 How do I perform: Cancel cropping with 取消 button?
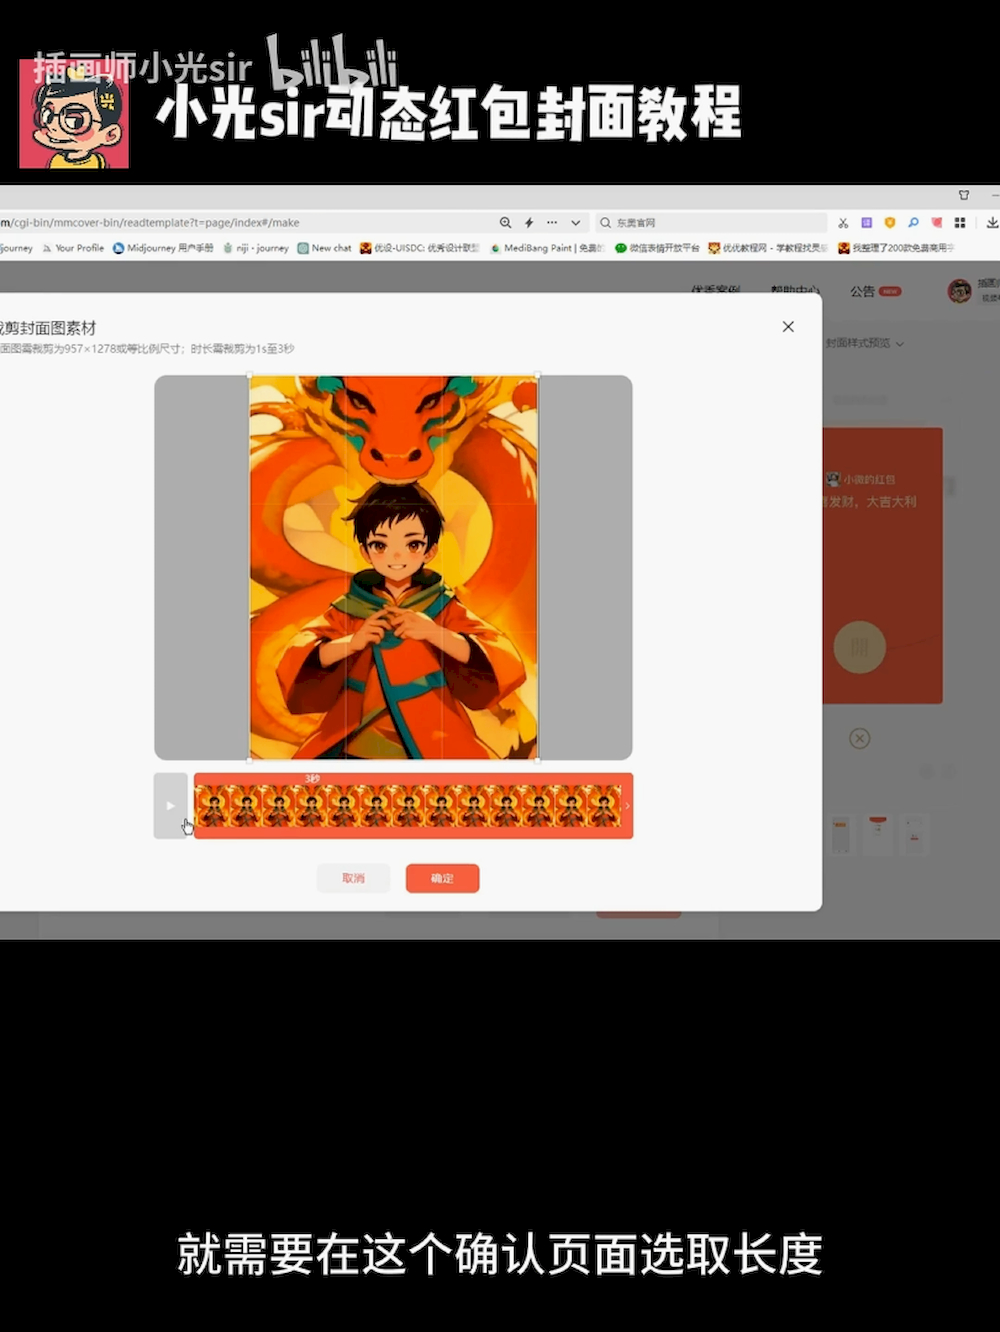pos(353,878)
